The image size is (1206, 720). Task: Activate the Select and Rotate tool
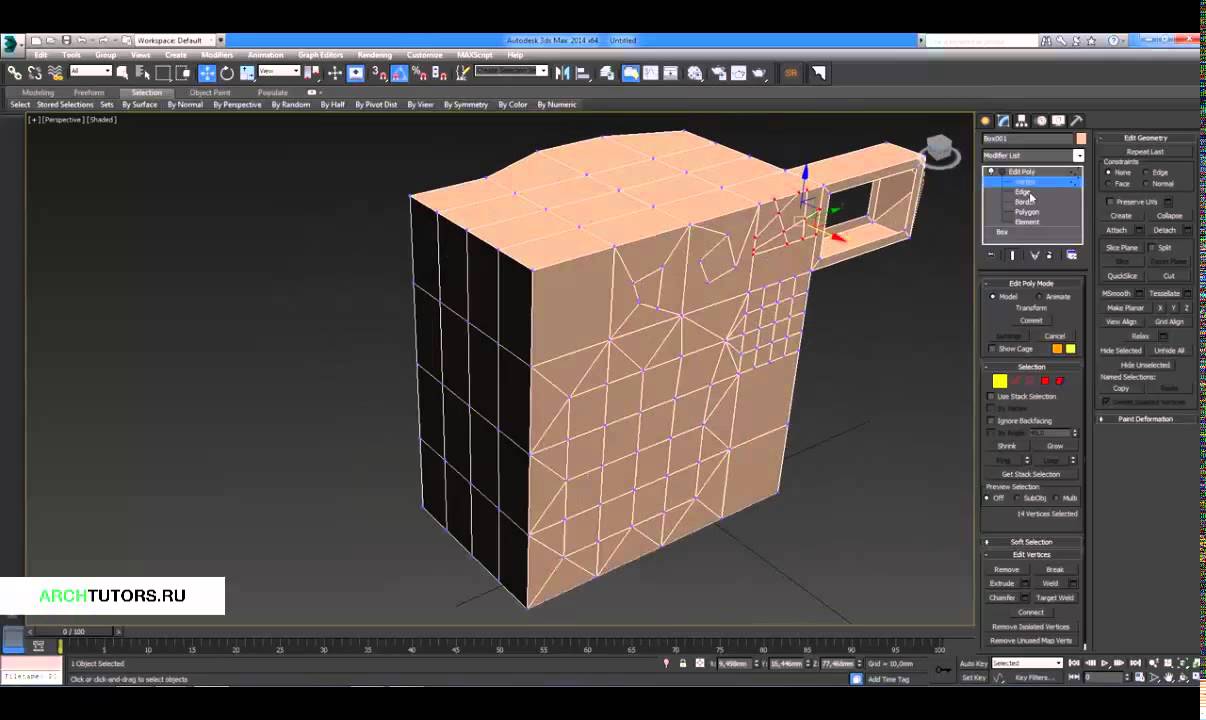[x=227, y=73]
